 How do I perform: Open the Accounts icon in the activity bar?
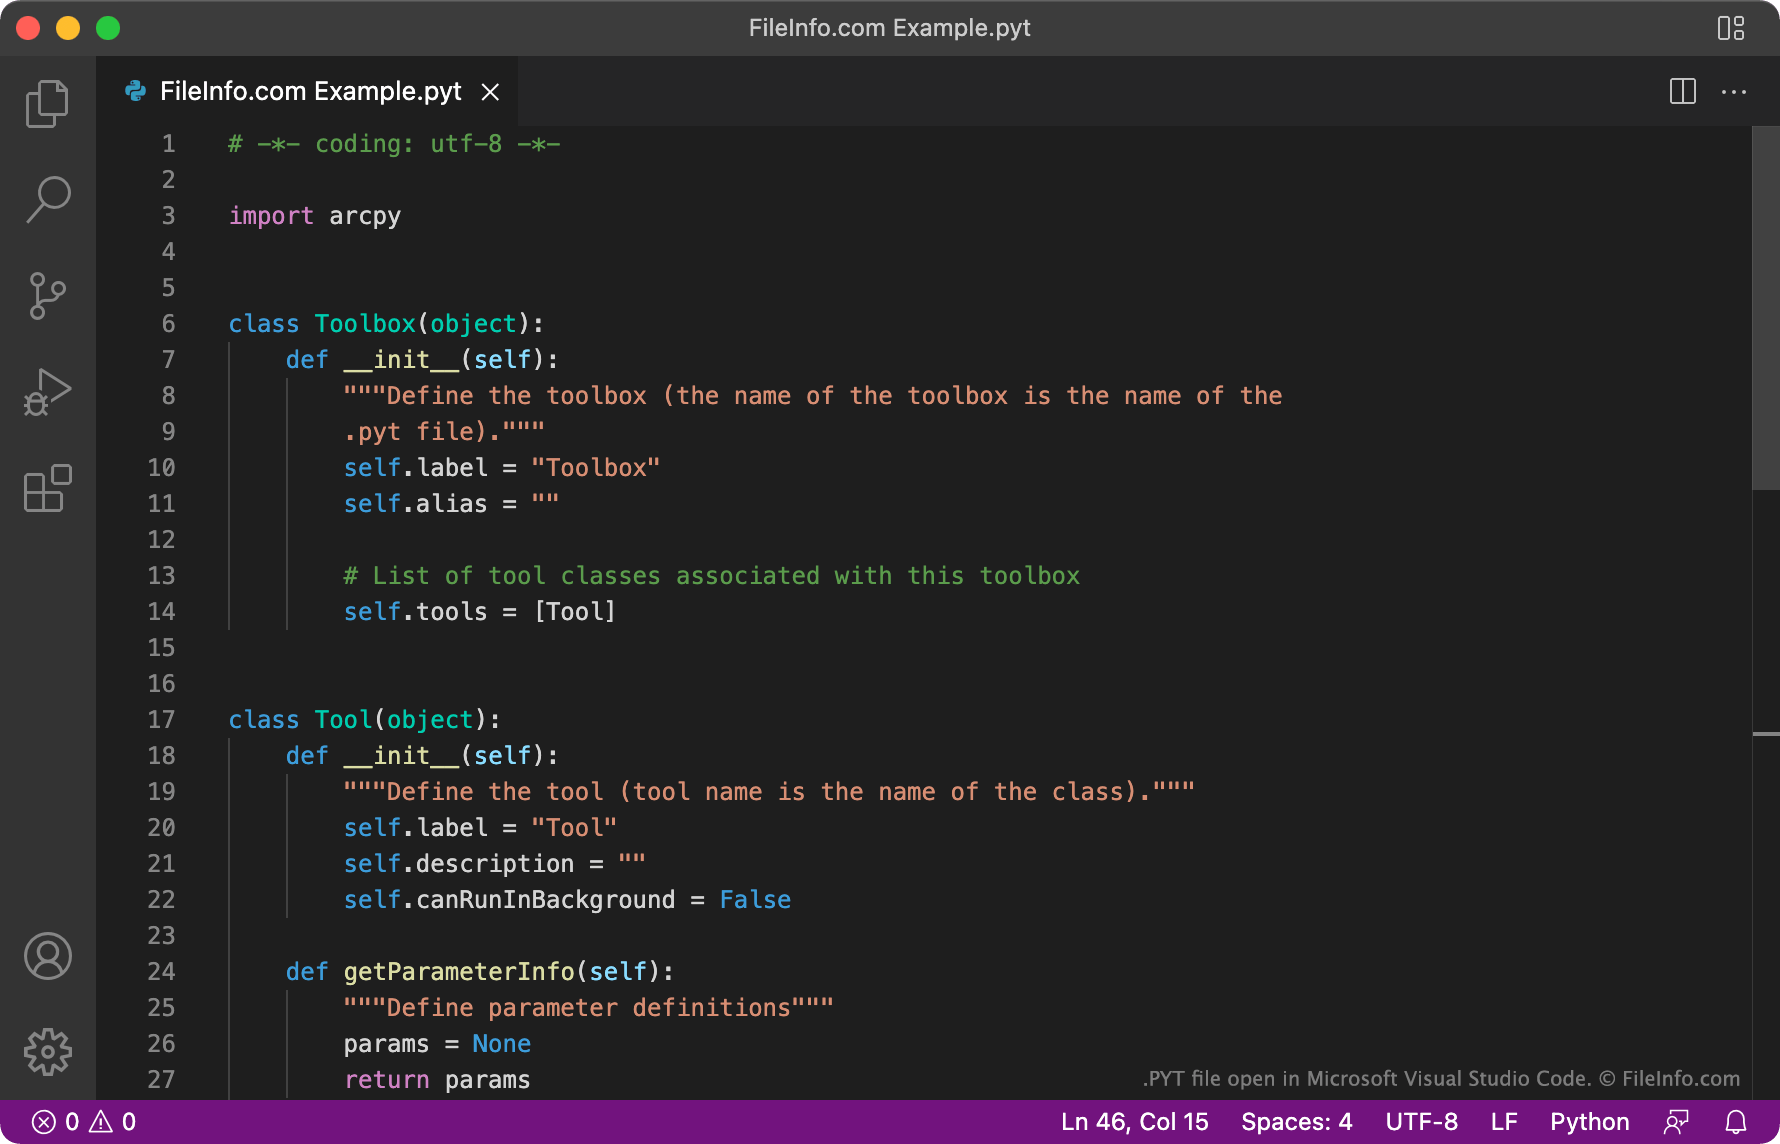[47, 957]
